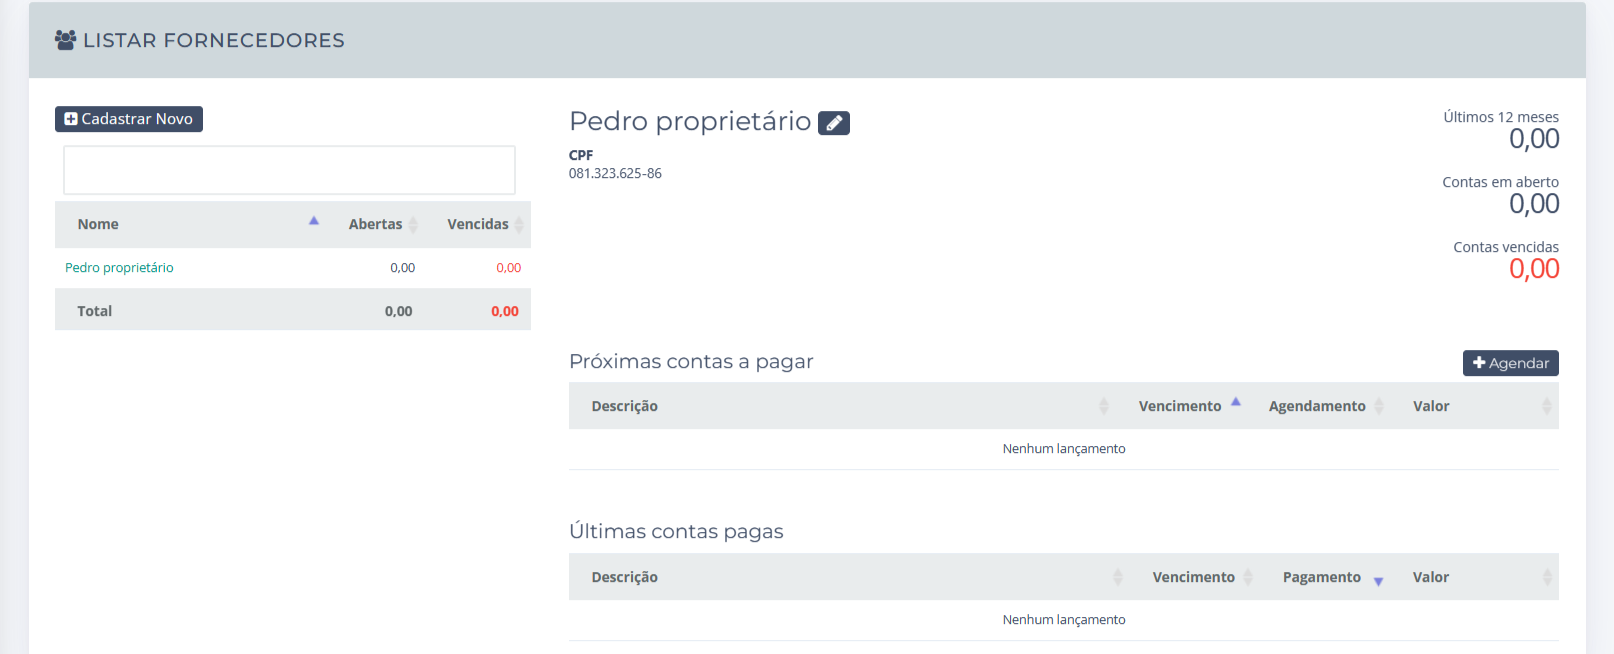The height and width of the screenshot is (654, 1614).
Task: Click the users icon in Listar Fornecedores header
Action: click(66, 40)
